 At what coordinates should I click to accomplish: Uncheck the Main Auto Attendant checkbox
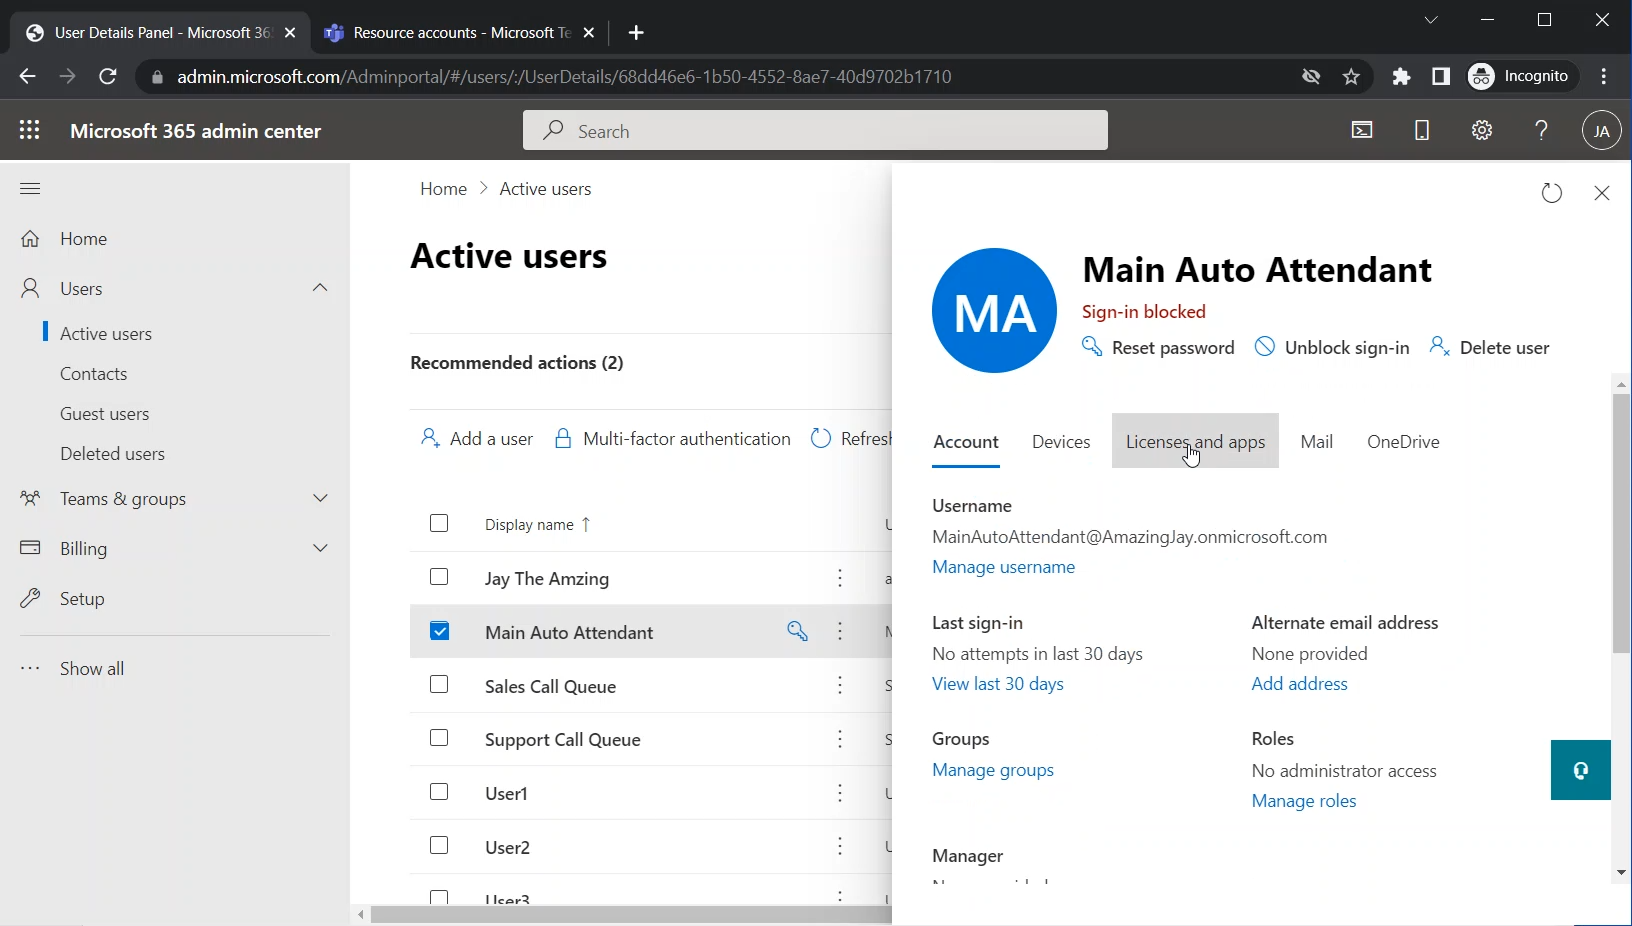(x=439, y=631)
